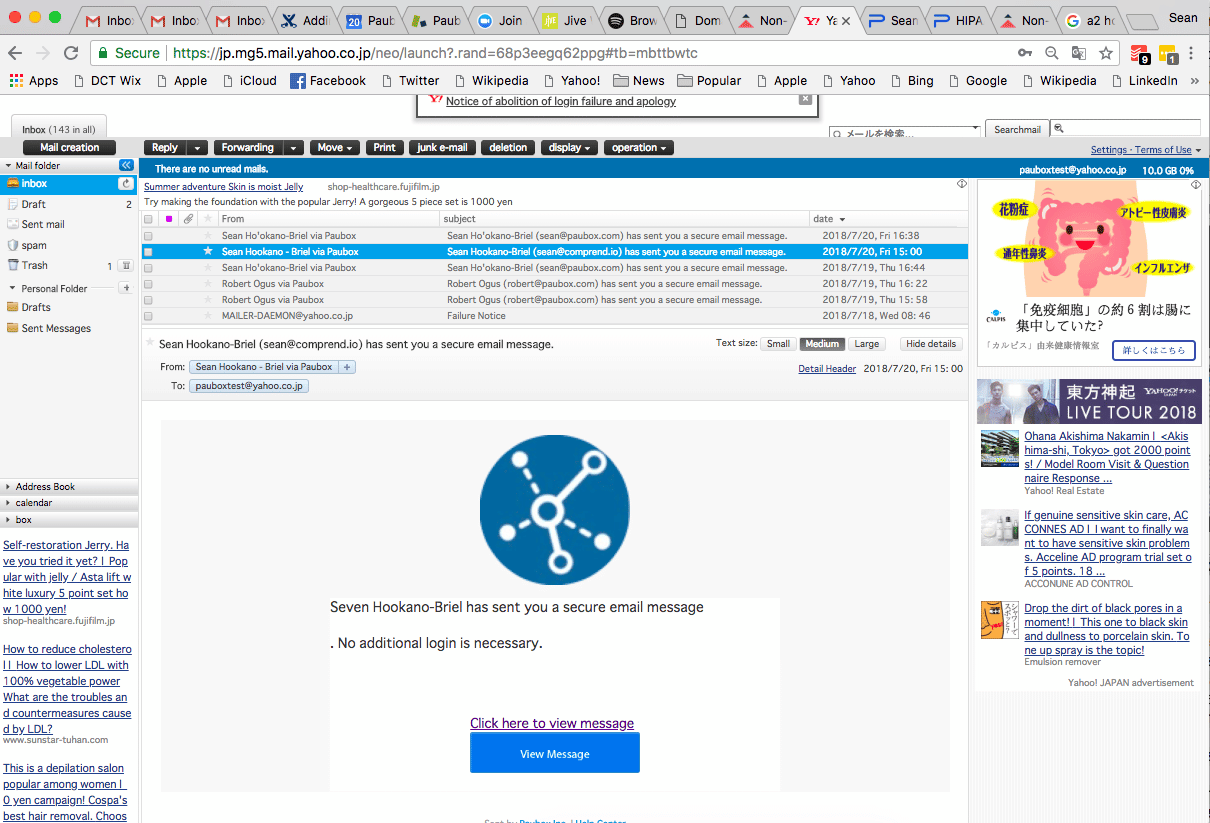The height and width of the screenshot is (823, 1210).
Task: Add a personal folder with the plus icon
Action: coord(126,288)
